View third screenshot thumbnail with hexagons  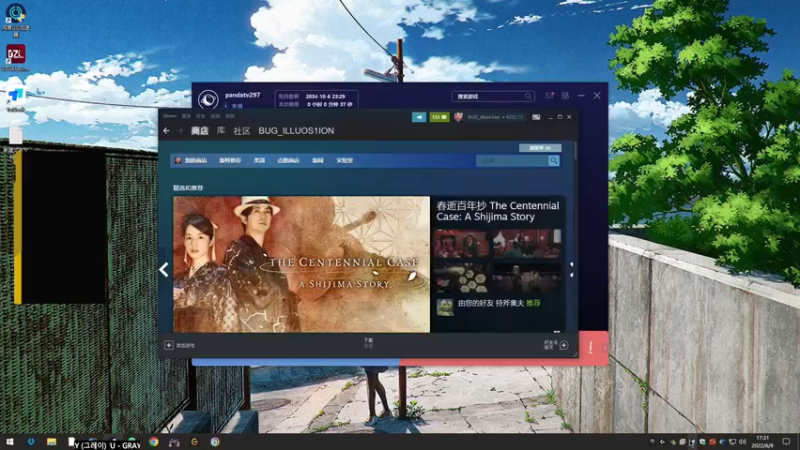(x=462, y=278)
